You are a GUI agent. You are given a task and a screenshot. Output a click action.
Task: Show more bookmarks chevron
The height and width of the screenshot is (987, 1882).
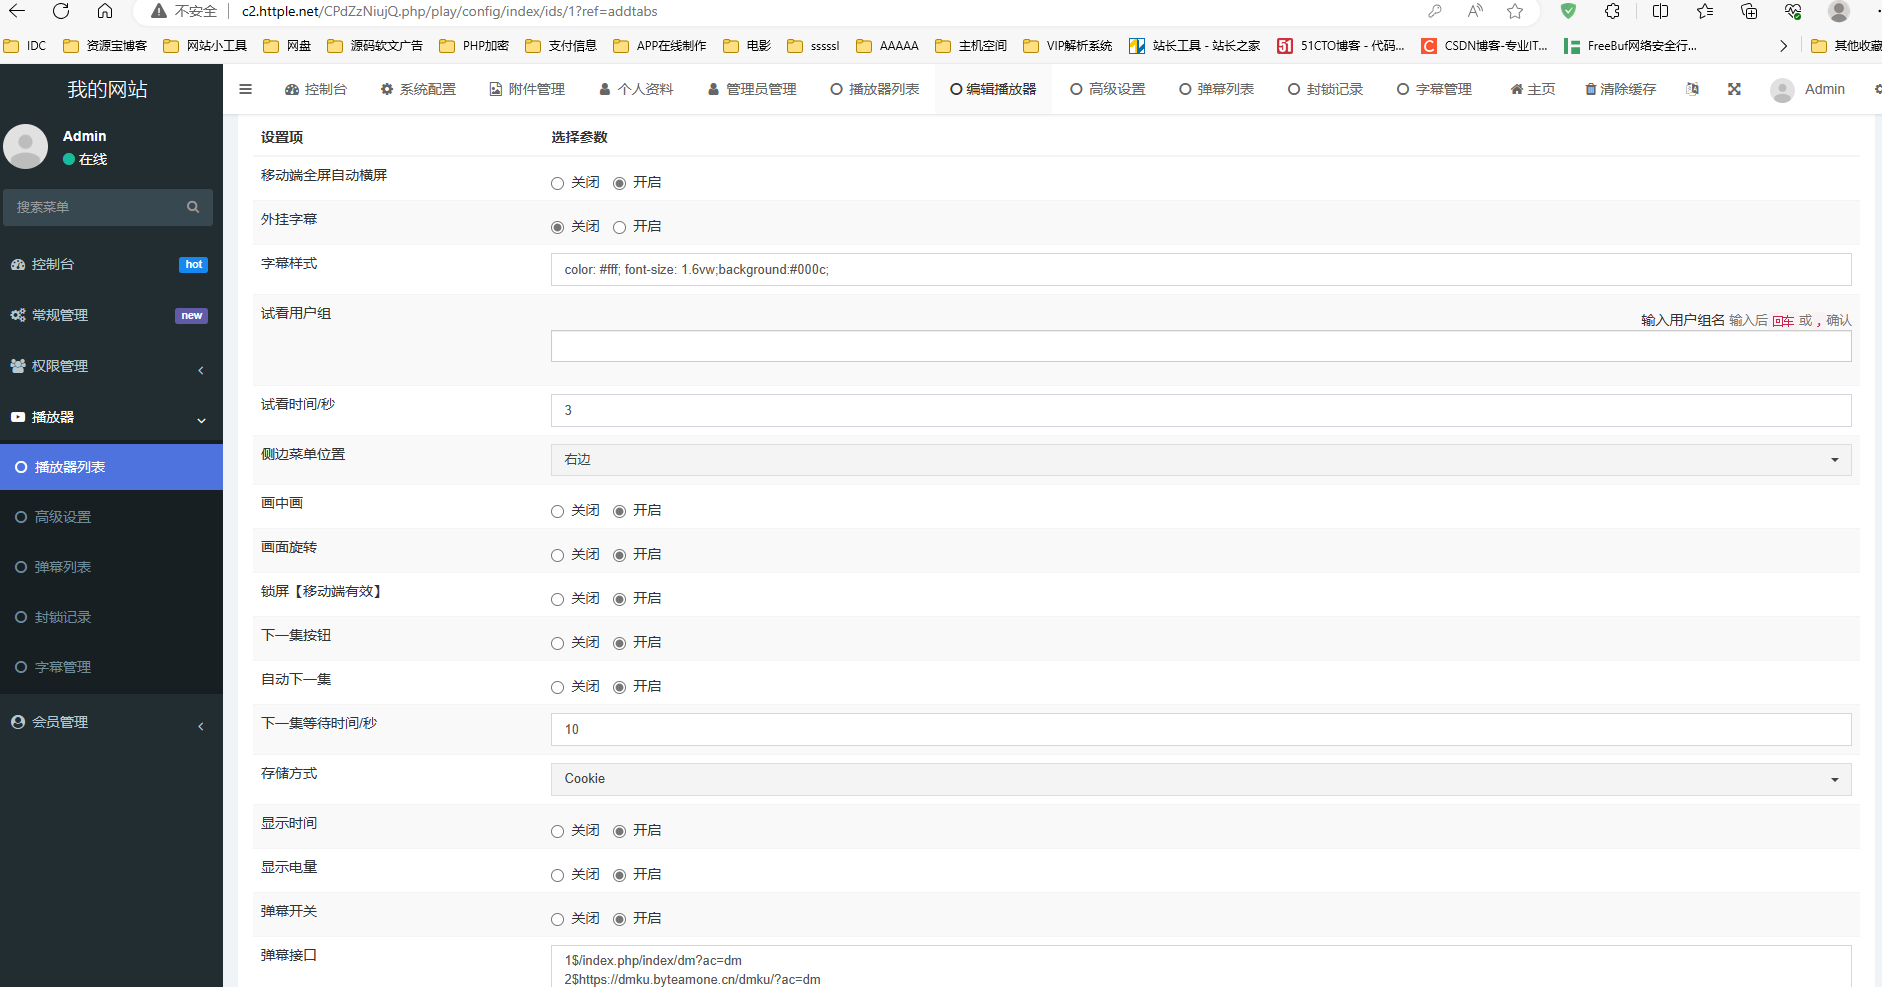[1783, 46]
